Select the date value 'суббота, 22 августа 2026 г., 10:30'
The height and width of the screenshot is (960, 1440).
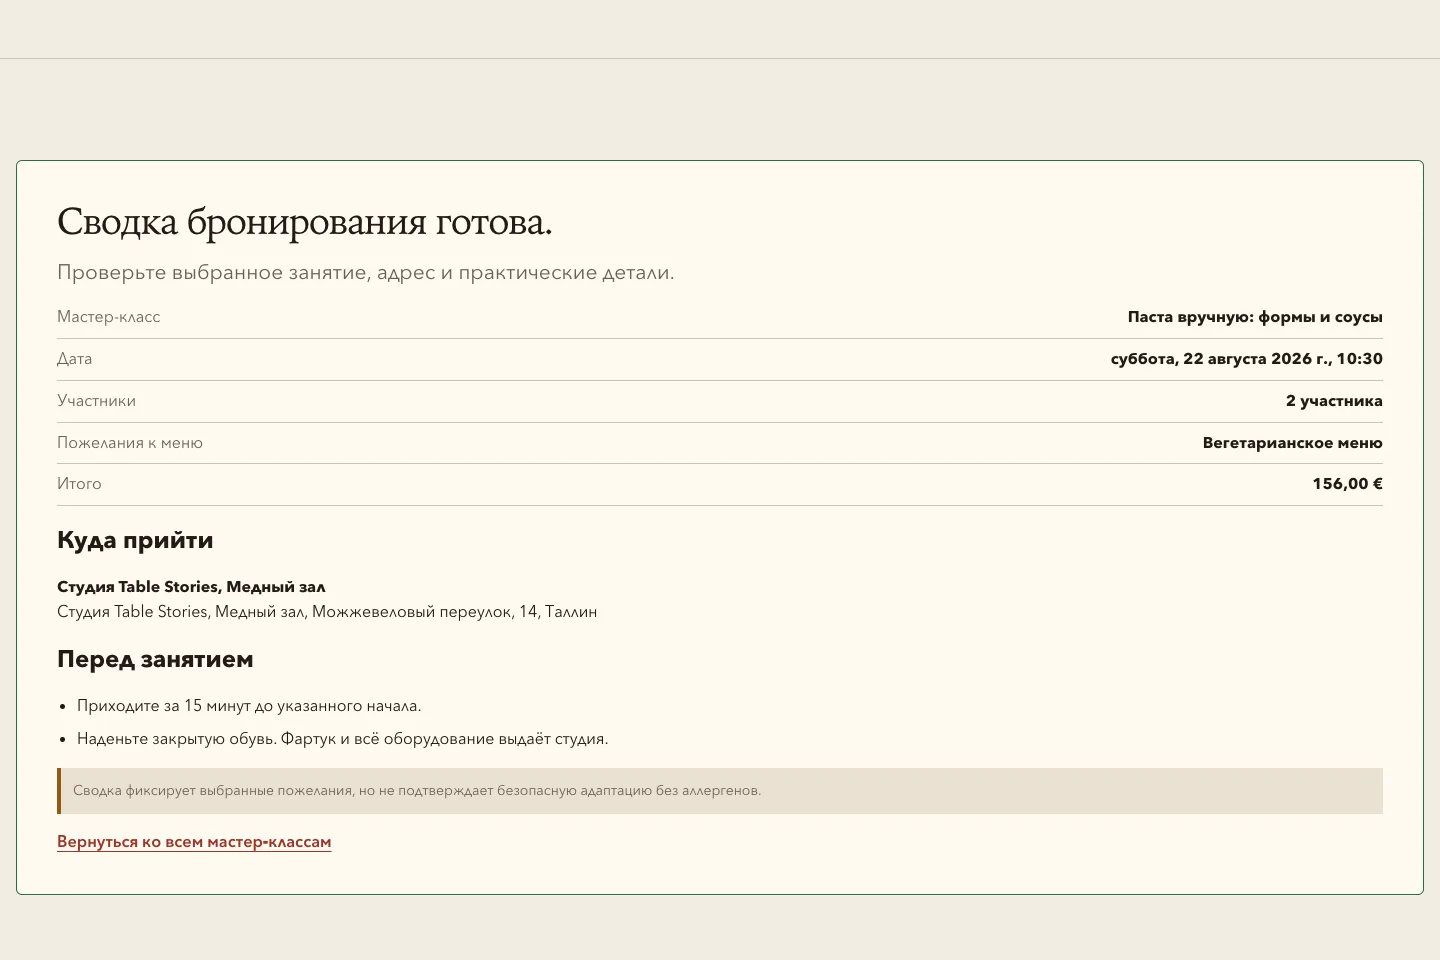click(1247, 359)
